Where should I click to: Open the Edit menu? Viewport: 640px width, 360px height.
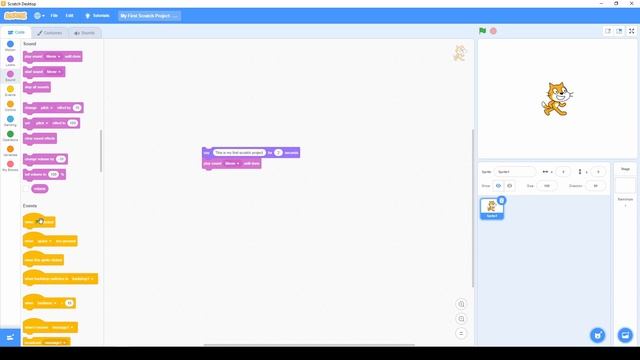point(70,16)
